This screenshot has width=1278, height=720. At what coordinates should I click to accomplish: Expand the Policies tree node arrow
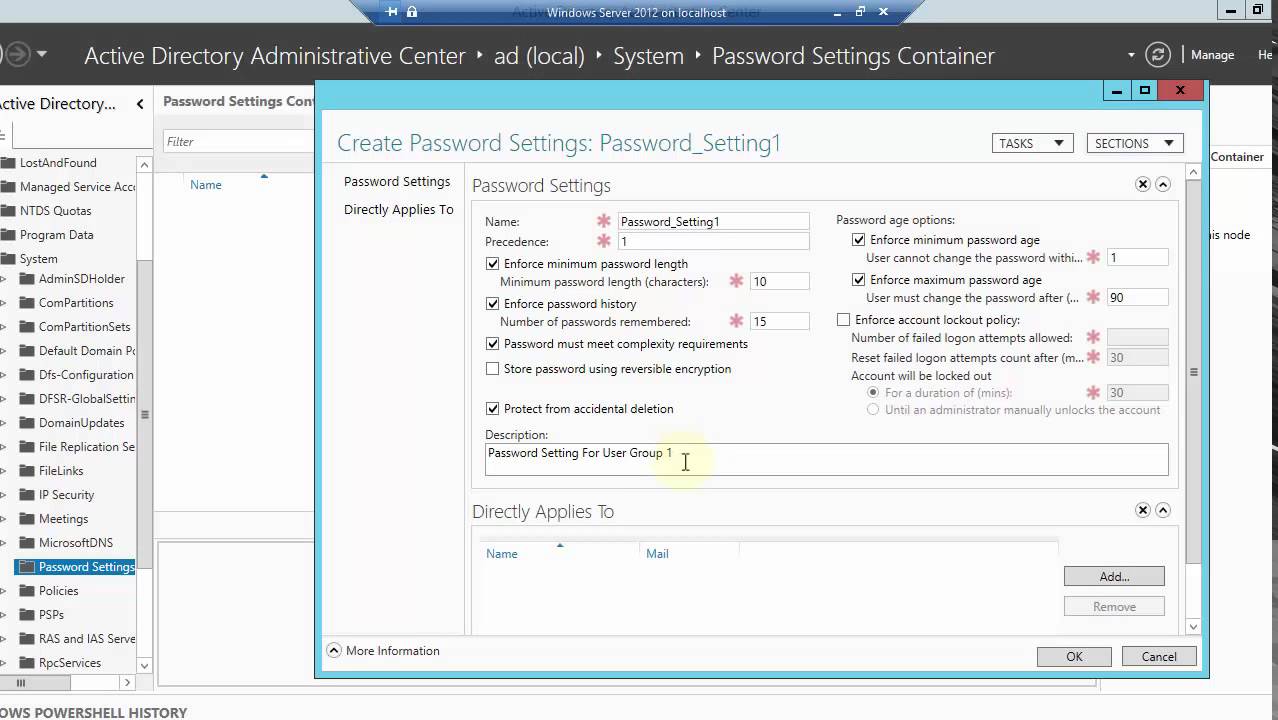tap(4, 591)
